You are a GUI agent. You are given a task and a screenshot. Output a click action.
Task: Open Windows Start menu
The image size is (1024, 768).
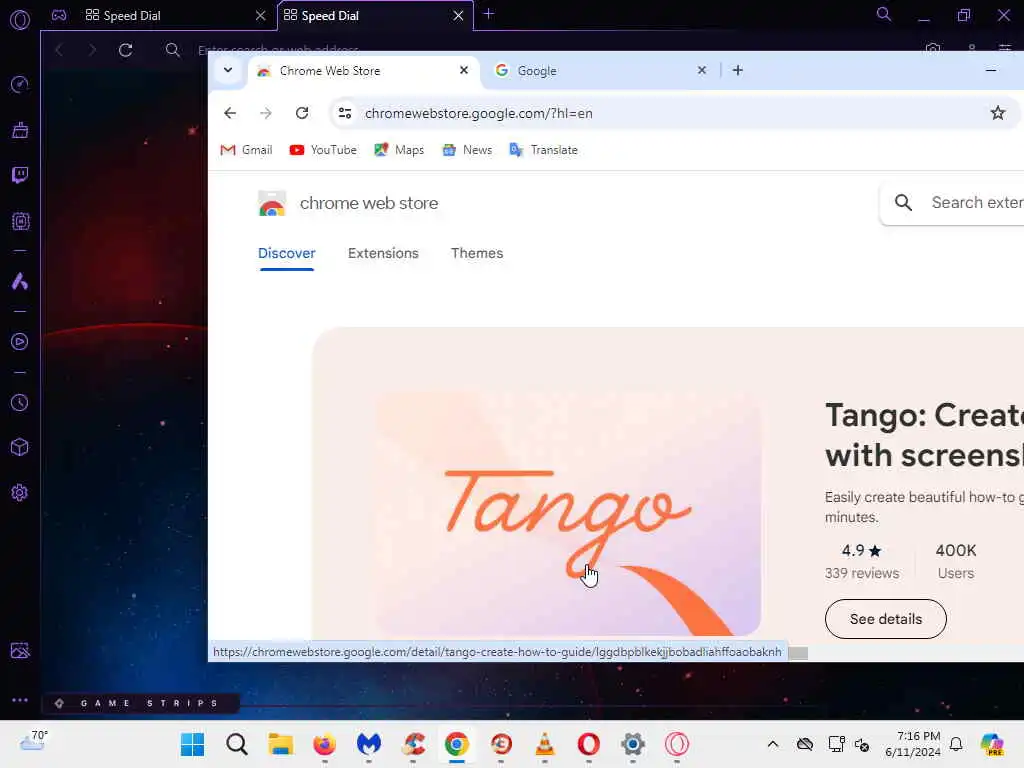coord(193,744)
